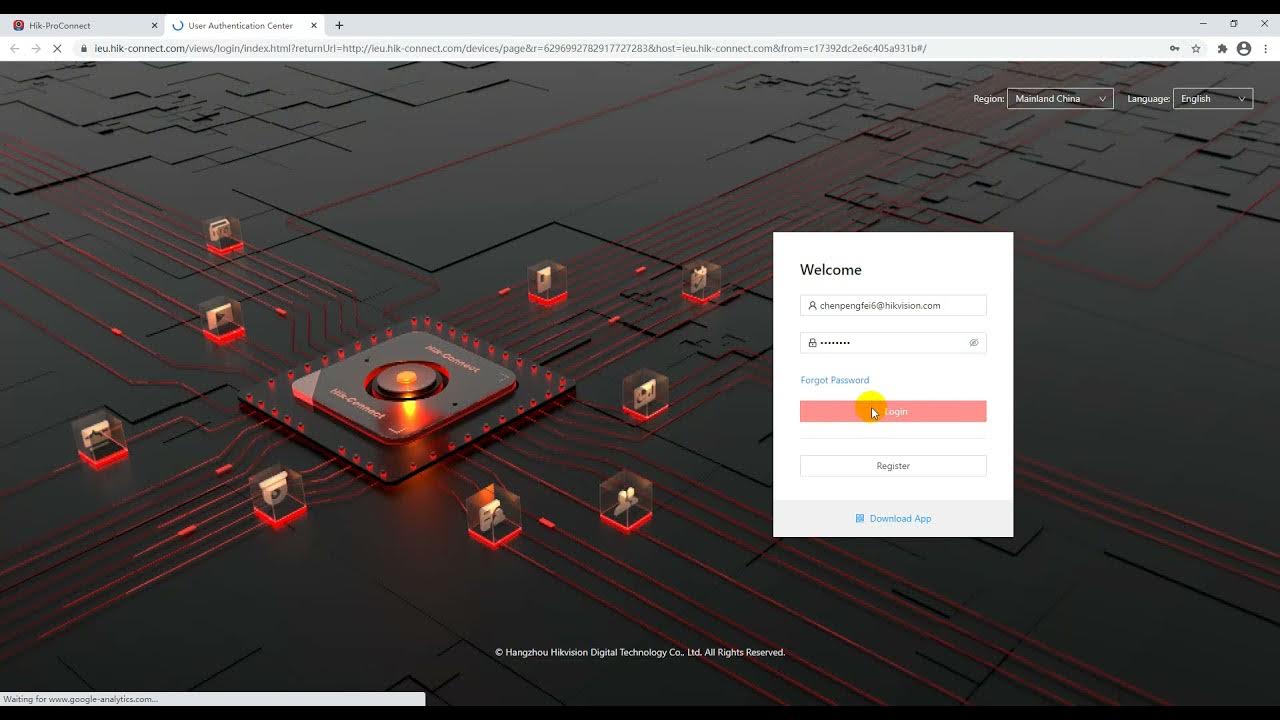Screen dimensions: 1280x720
Task: Click the Hikvision copyright footer text
Action: pyautogui.click(x=640, y=653)
